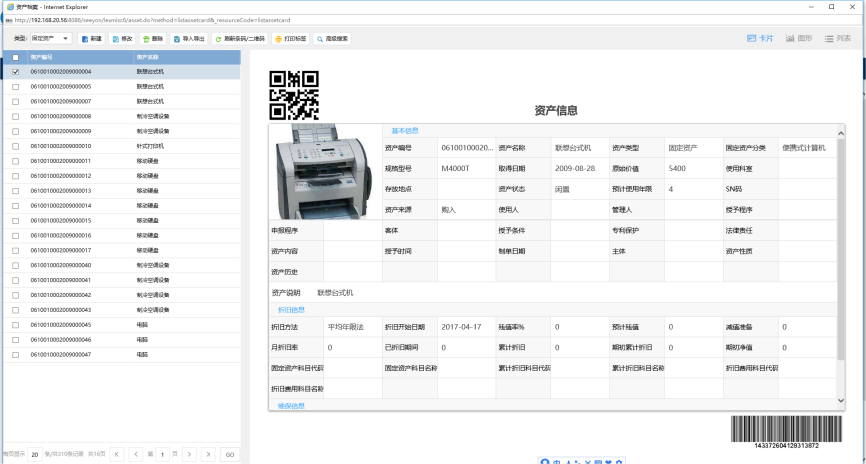Uncheck the row for asset 0610010002009000004
Viewport: 866px width, 464px height.
(x=15, y=72)
